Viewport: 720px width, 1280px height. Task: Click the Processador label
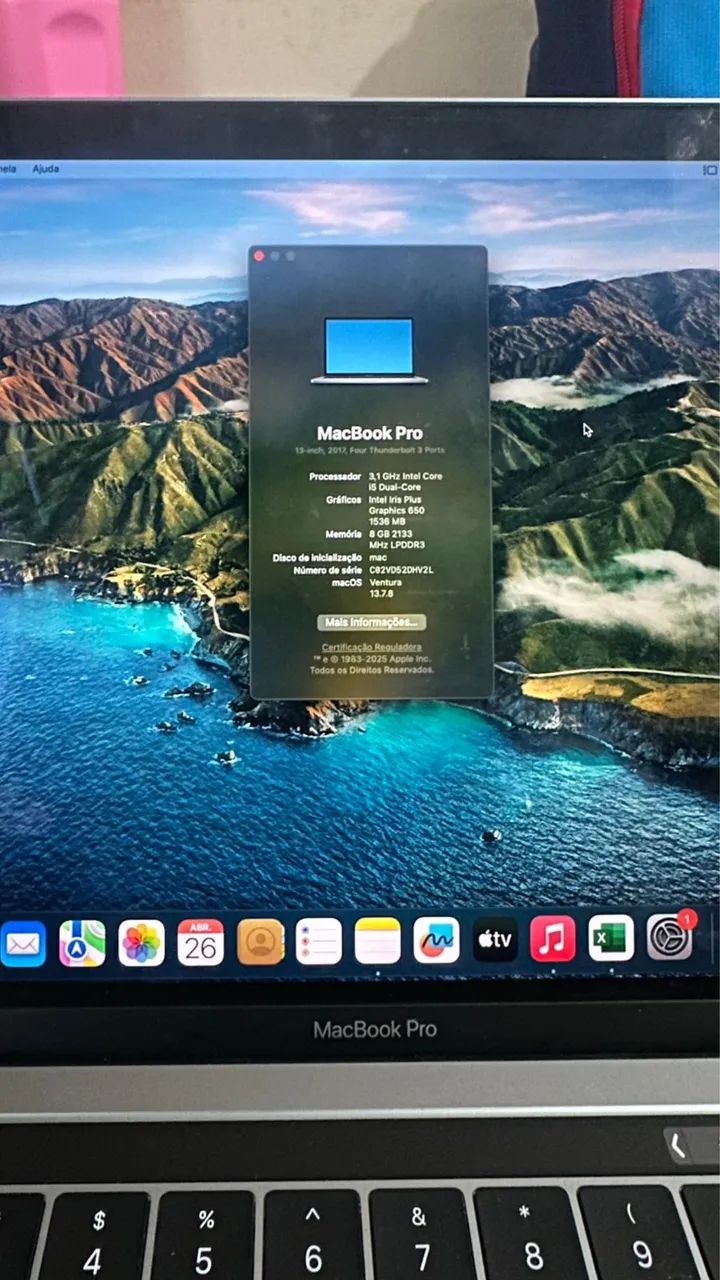[335, 476]
